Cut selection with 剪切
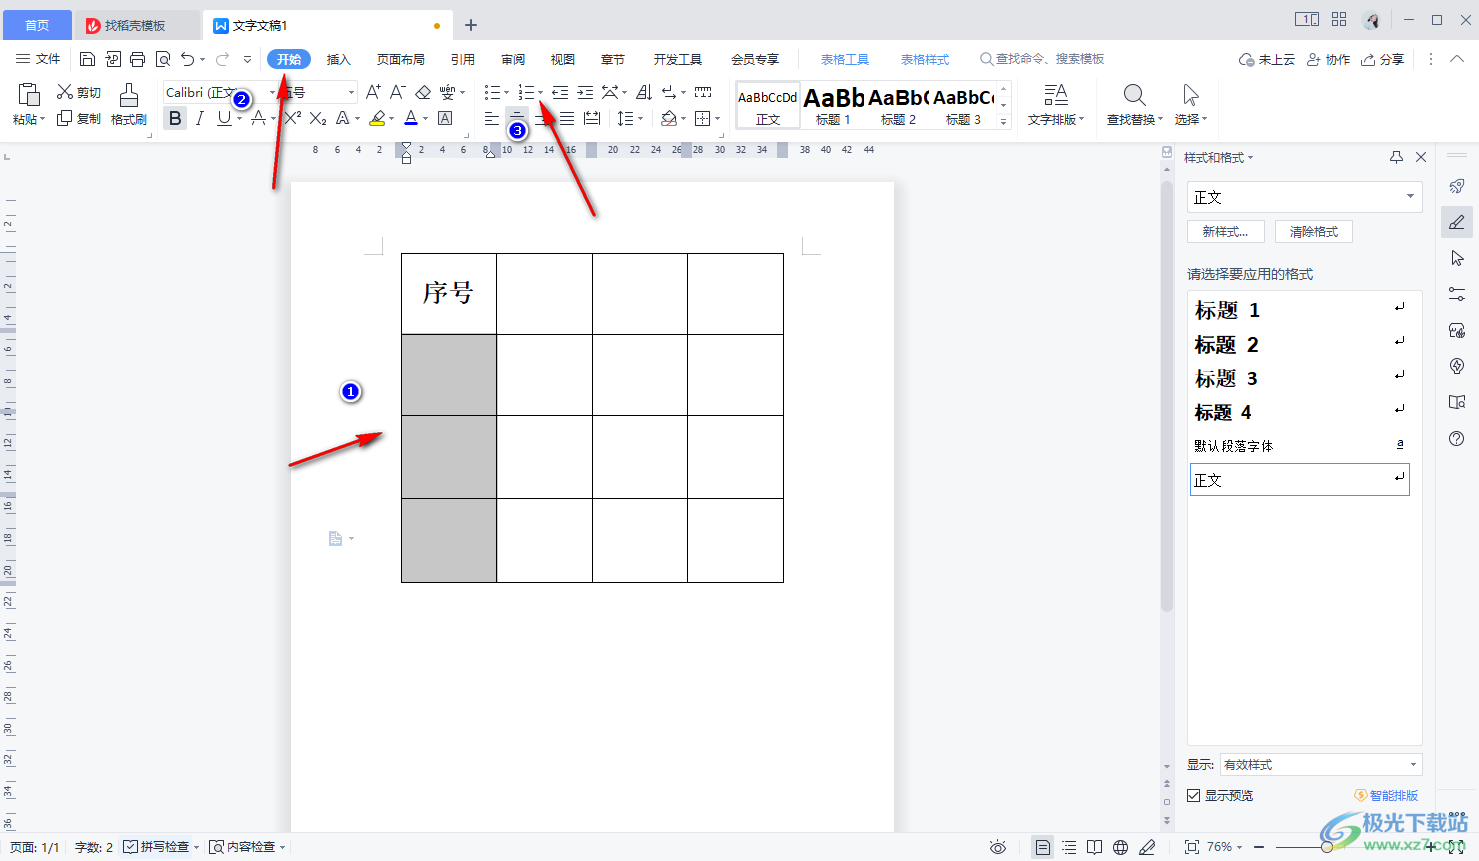The image size is (1479, 861). coord(79,92)
